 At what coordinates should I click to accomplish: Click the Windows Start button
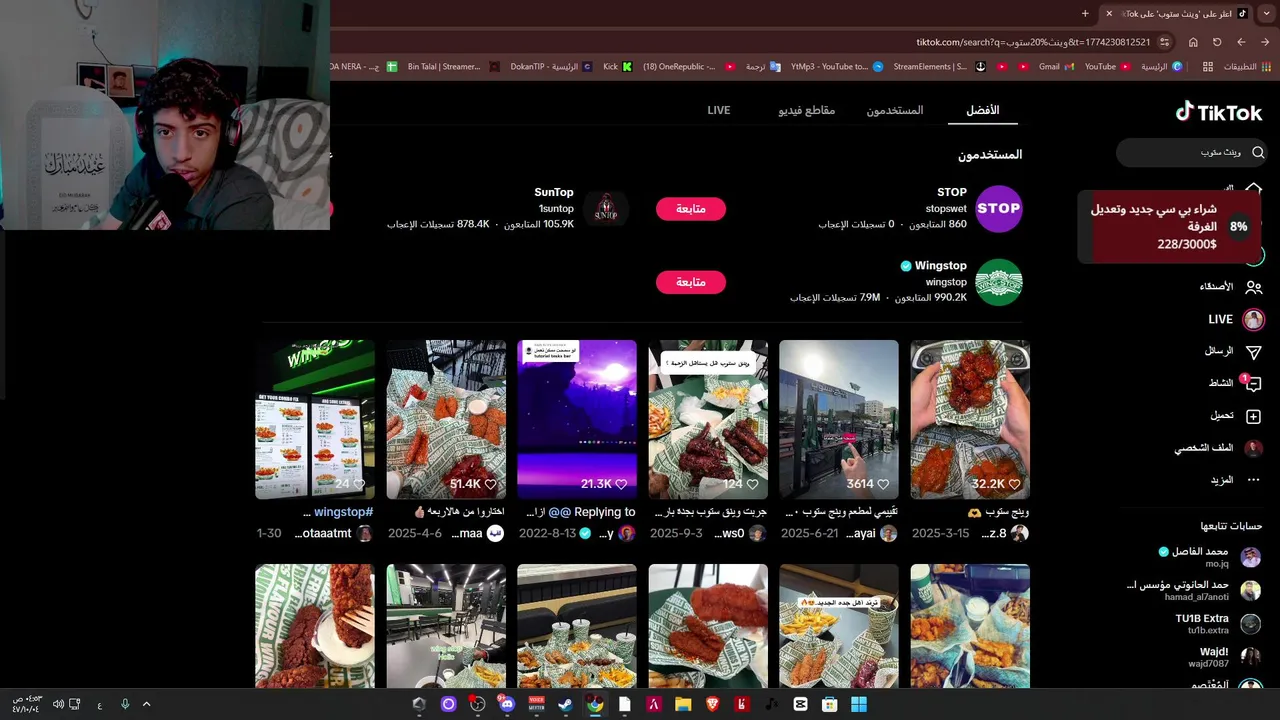(859, 704)
